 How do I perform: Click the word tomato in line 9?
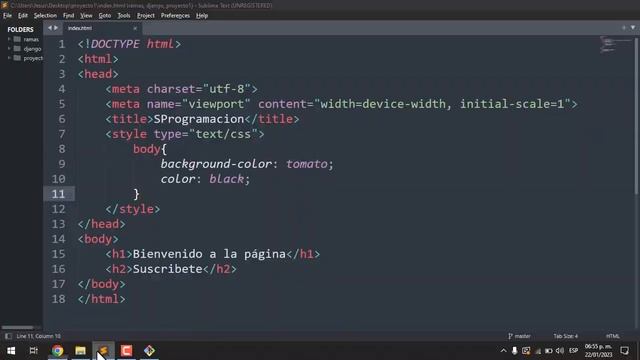coord(307,164)
